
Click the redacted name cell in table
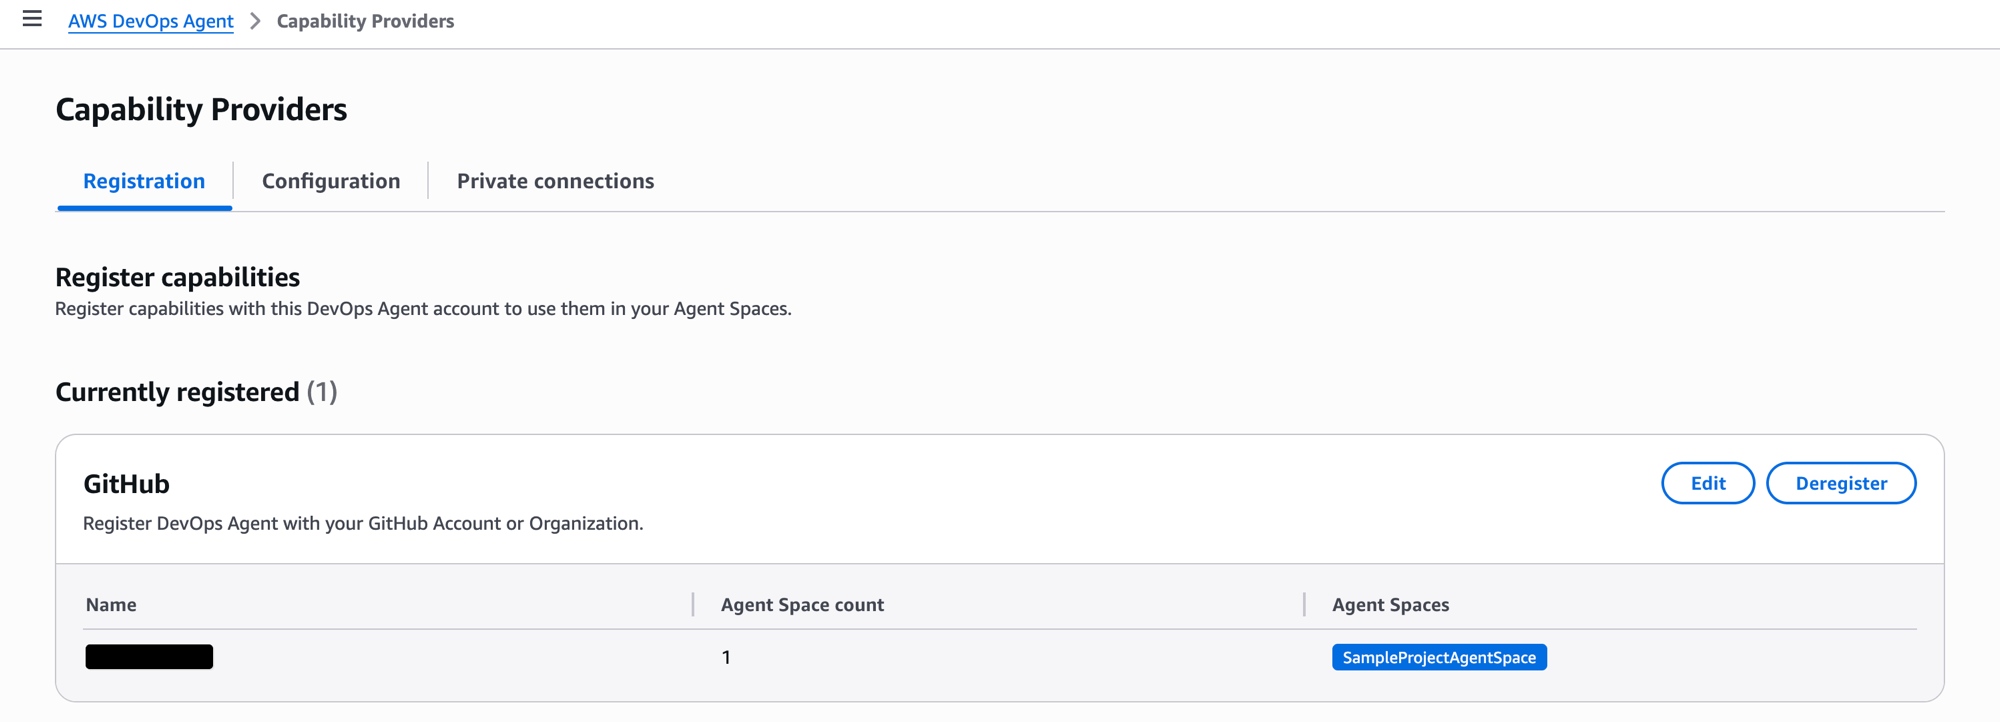(149, 657)
